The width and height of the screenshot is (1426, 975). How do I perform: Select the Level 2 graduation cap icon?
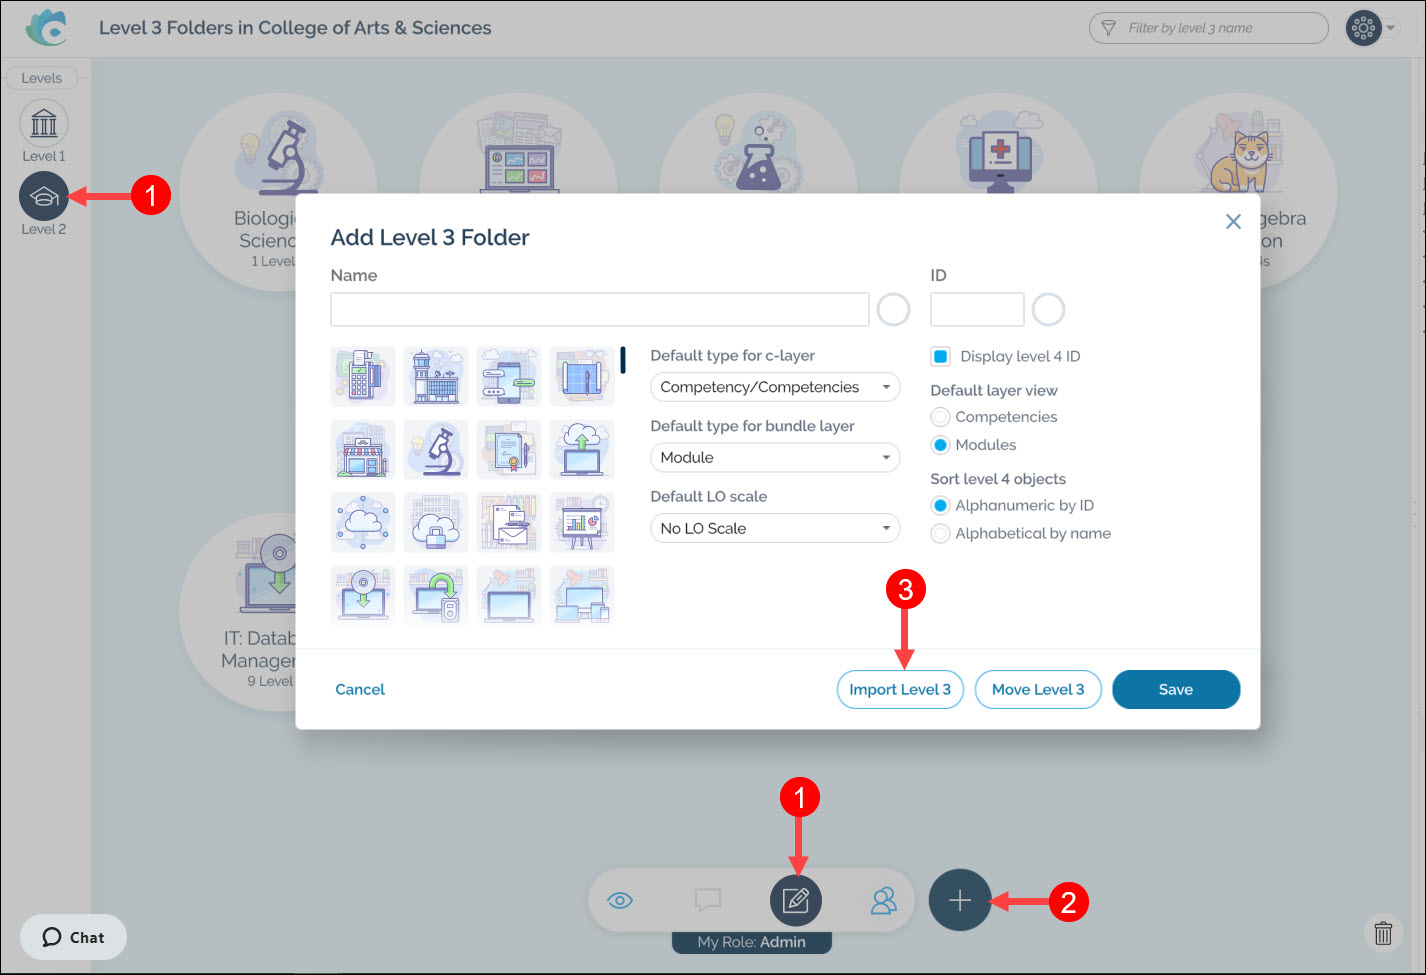point(44,196)
